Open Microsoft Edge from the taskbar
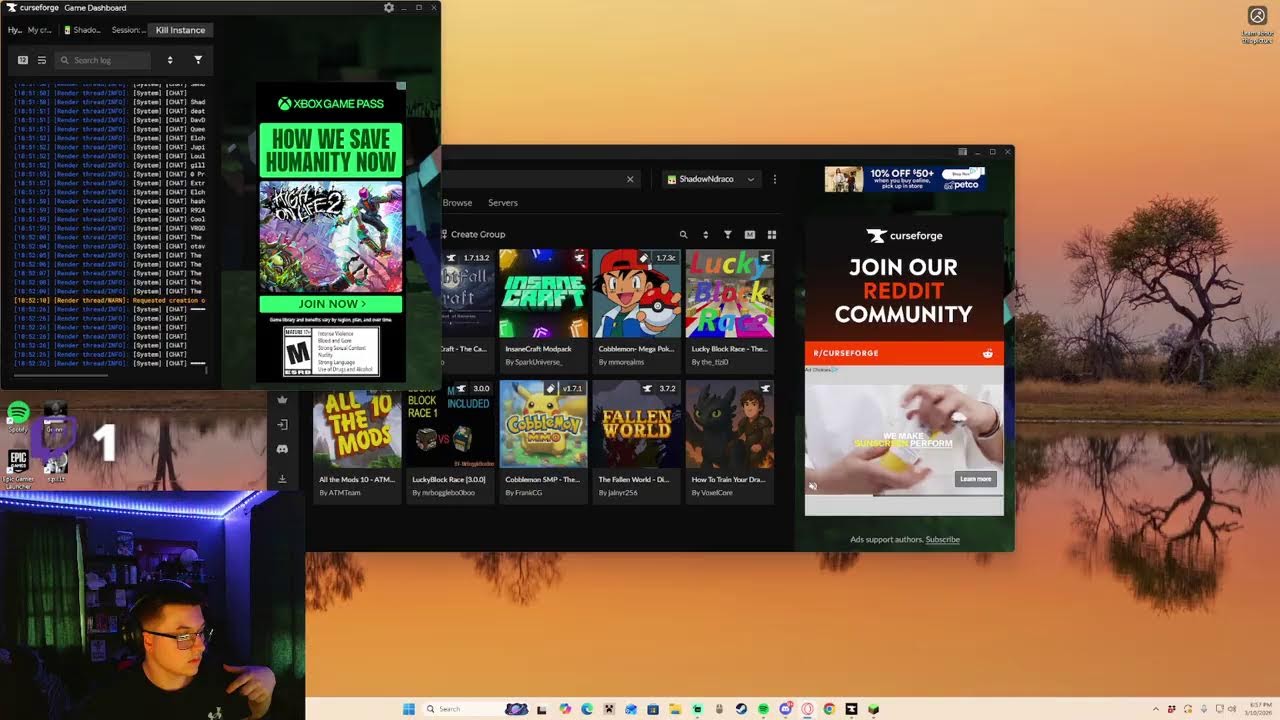Screen dimensions: 1280x720 (587, 709)
